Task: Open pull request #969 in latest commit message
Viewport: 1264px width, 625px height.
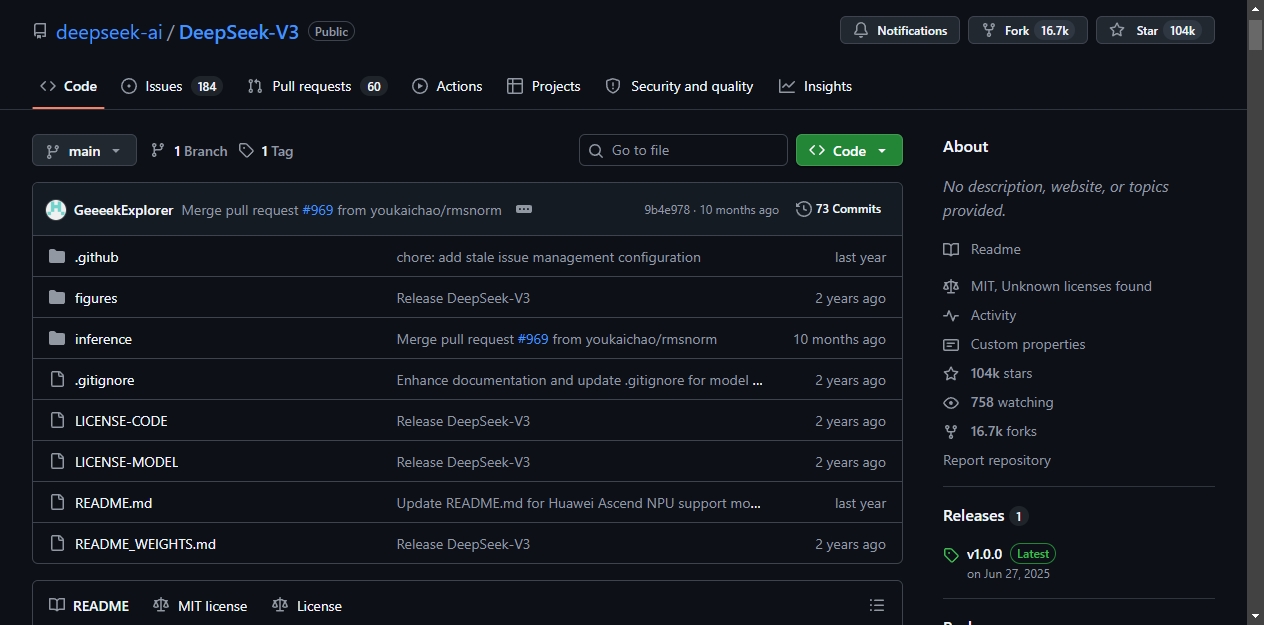Action: [318, 210]
